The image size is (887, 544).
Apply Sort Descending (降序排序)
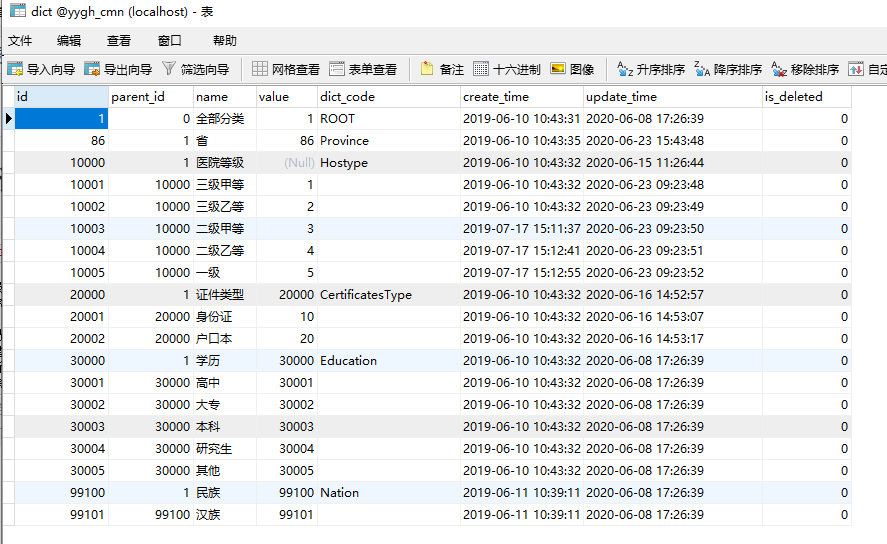point(728,69)
